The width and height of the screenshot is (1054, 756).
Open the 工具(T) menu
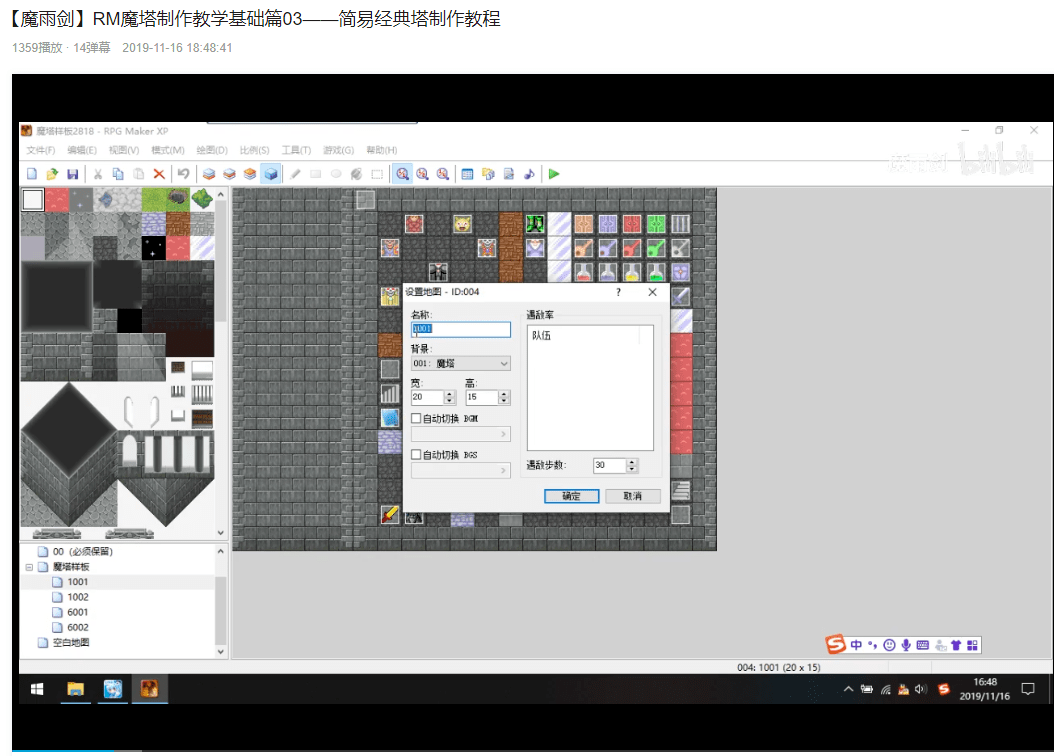pos(296,150)
